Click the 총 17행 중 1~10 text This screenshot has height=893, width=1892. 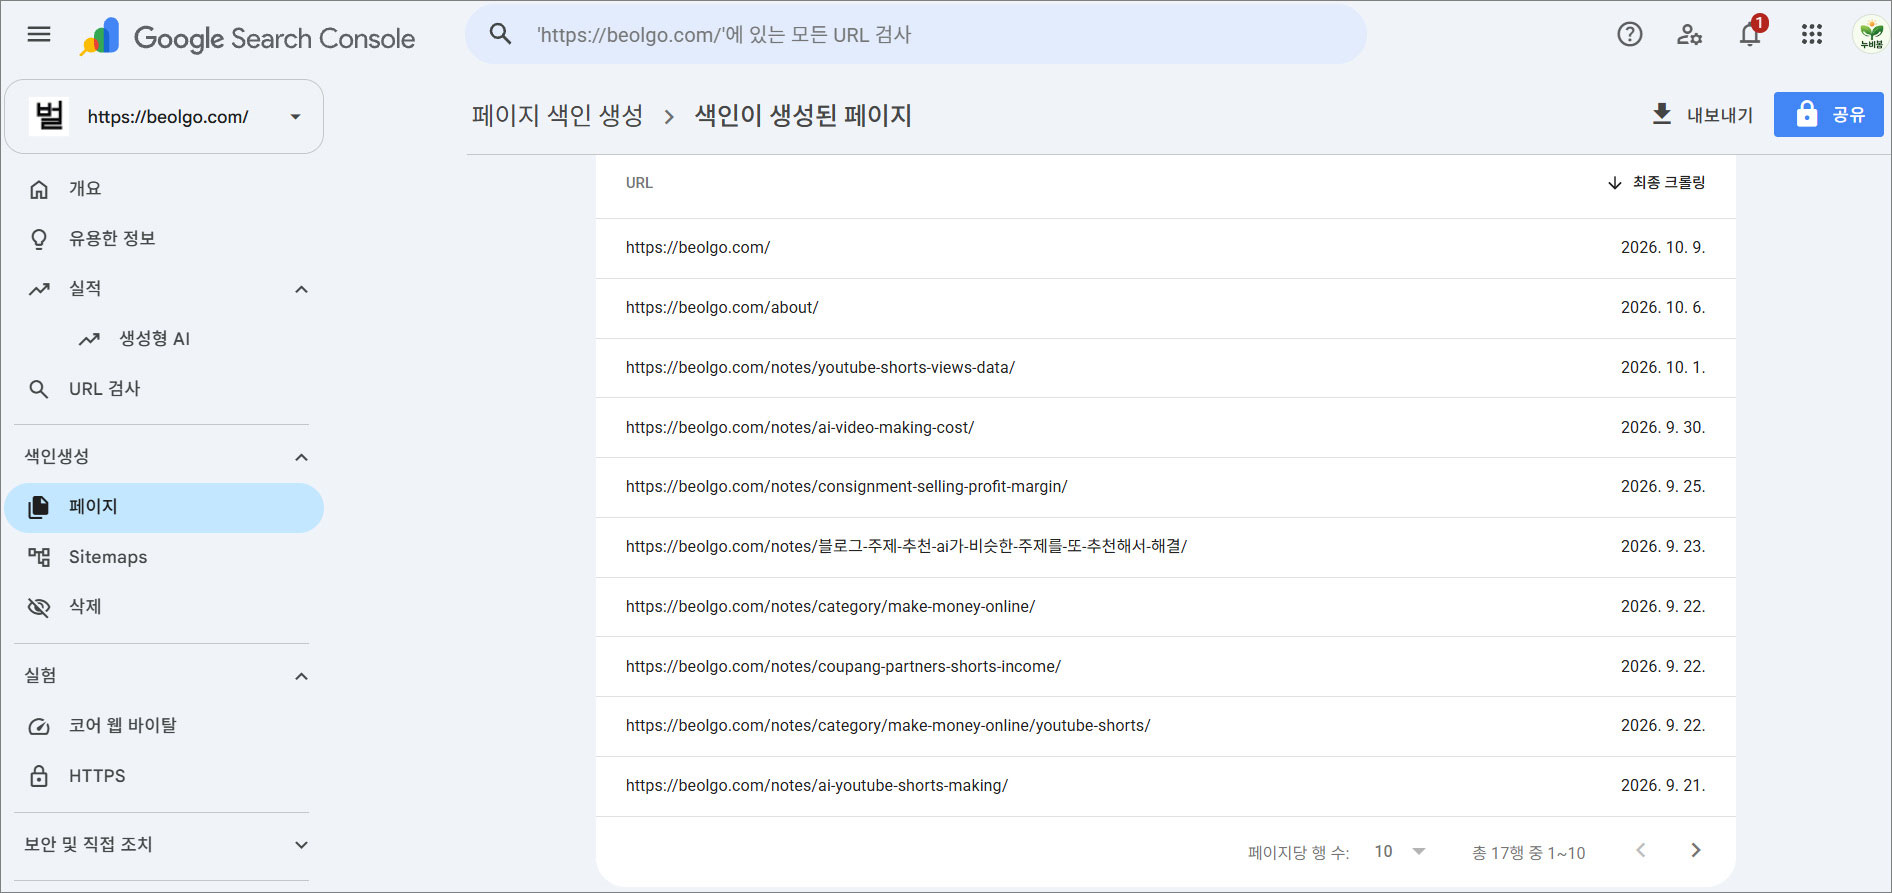pos(1529,853)
